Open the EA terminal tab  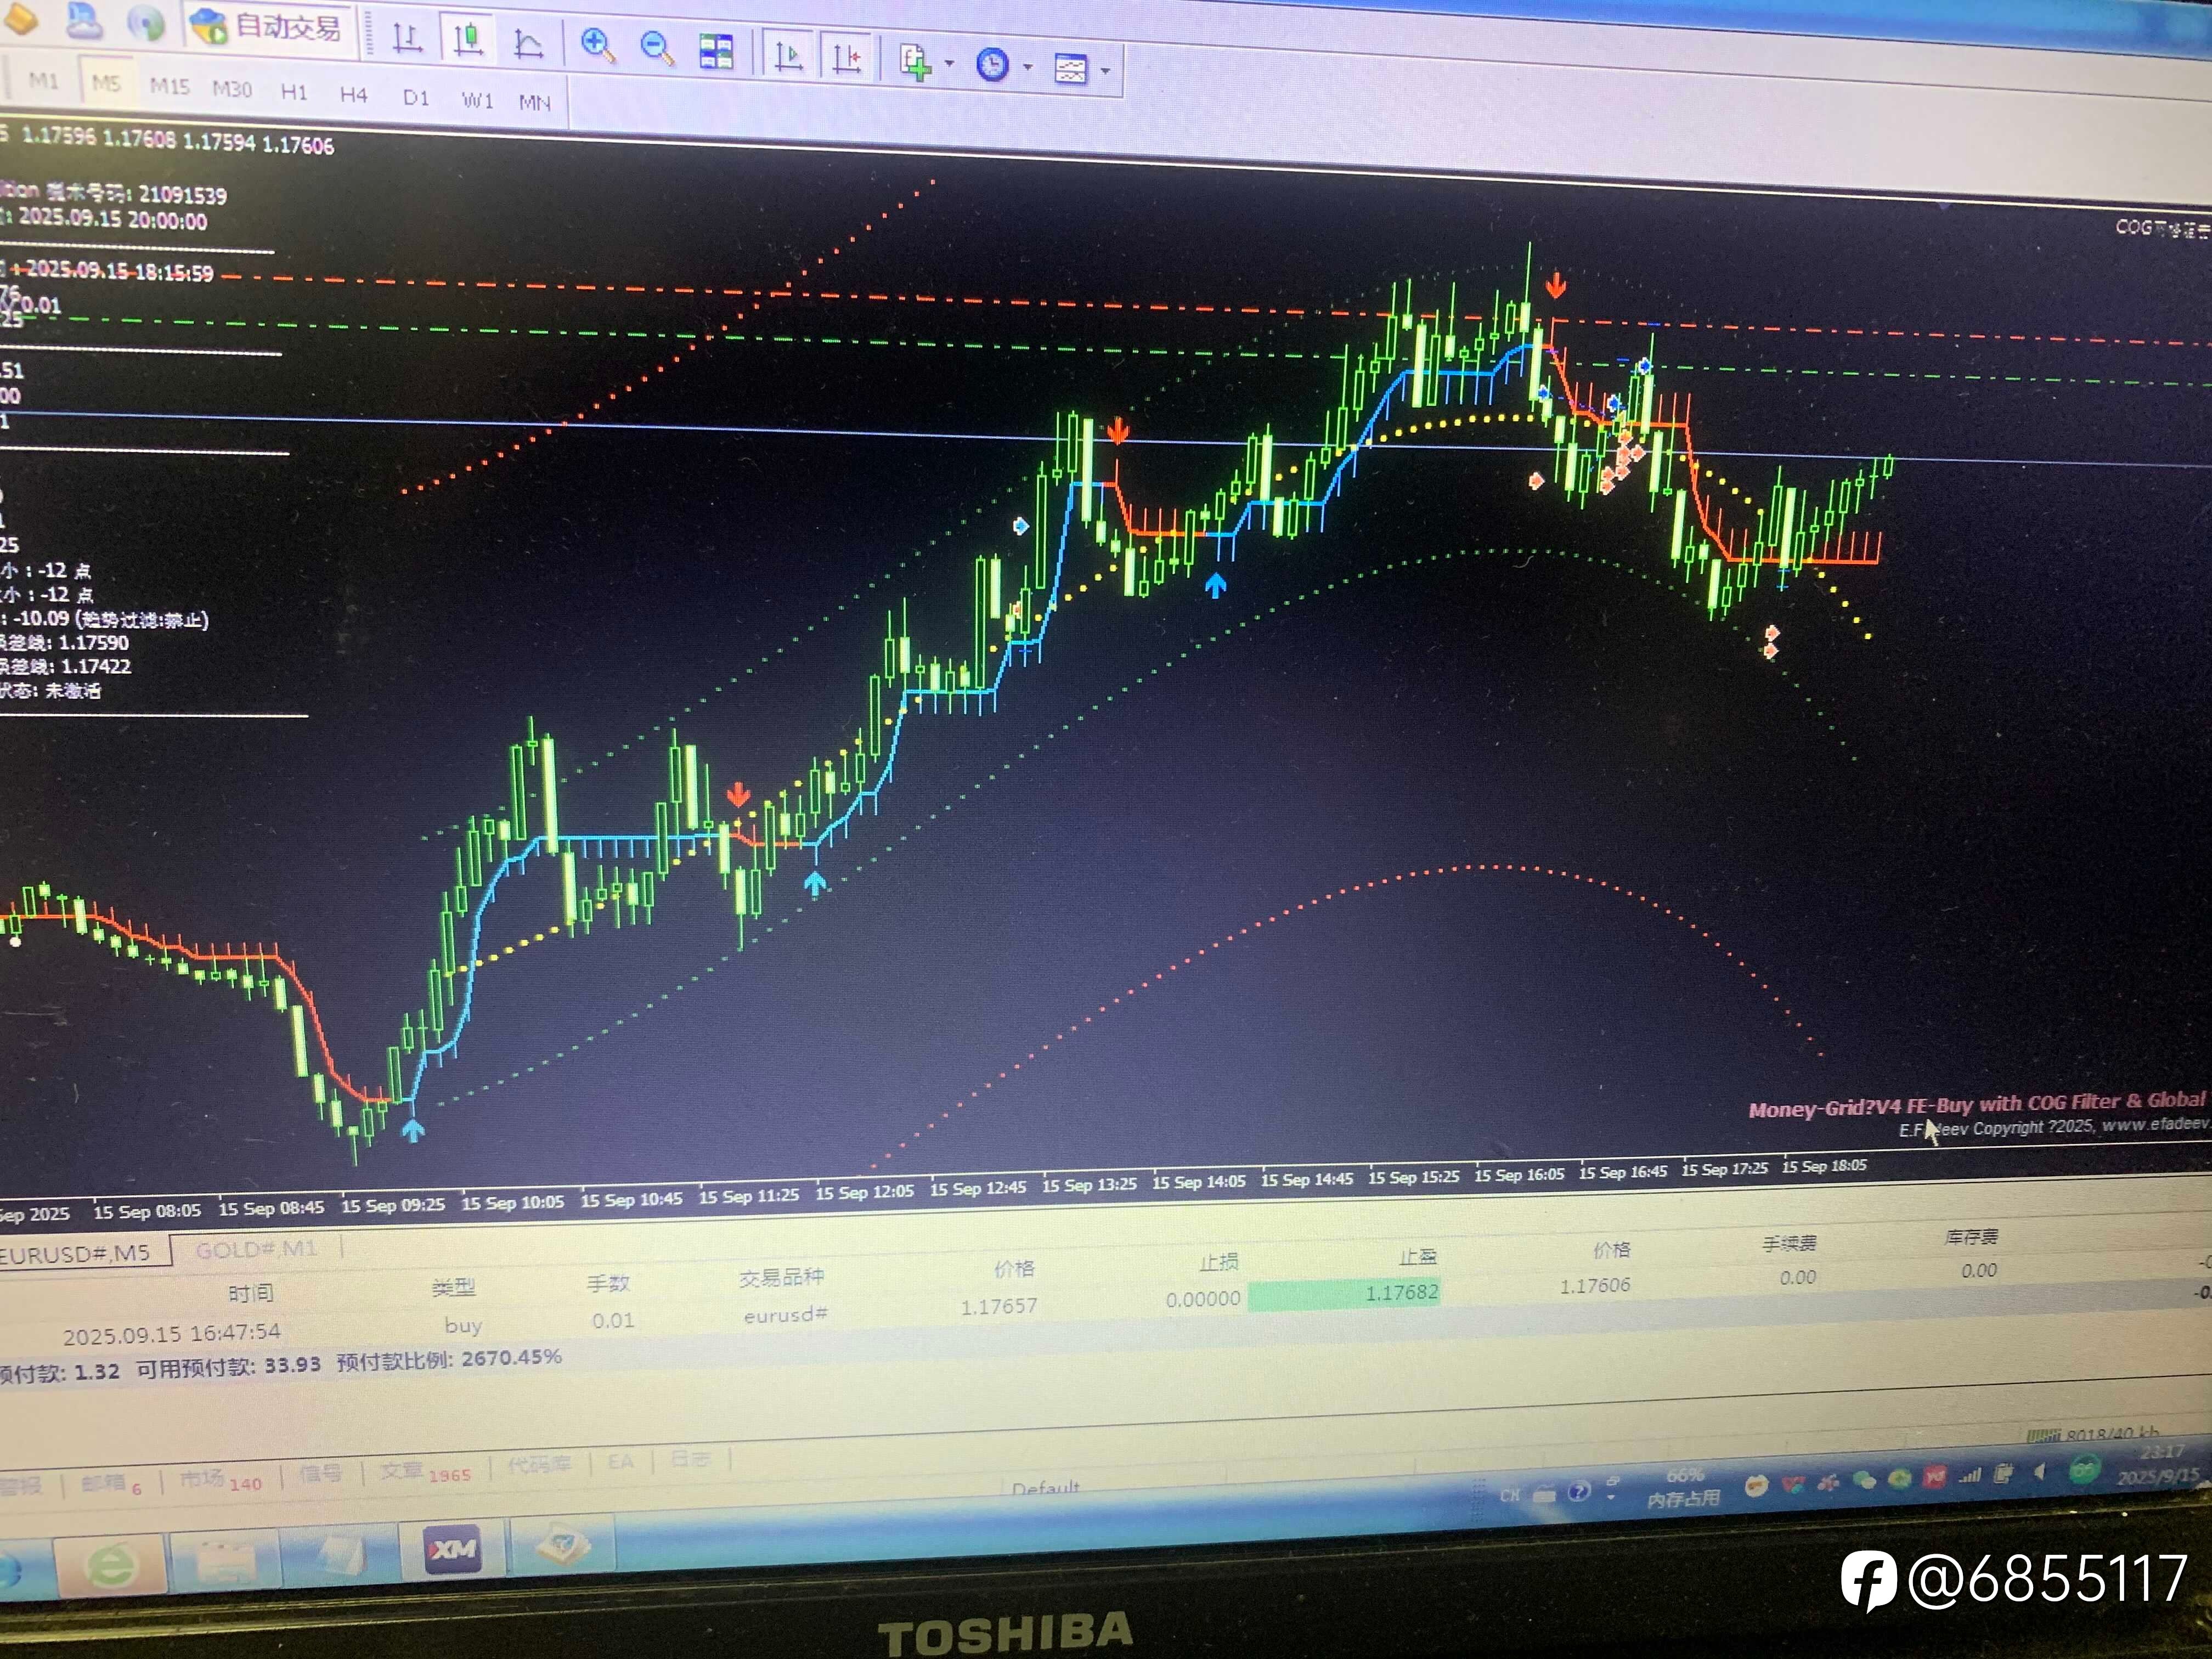click(x=621, y=1461)
